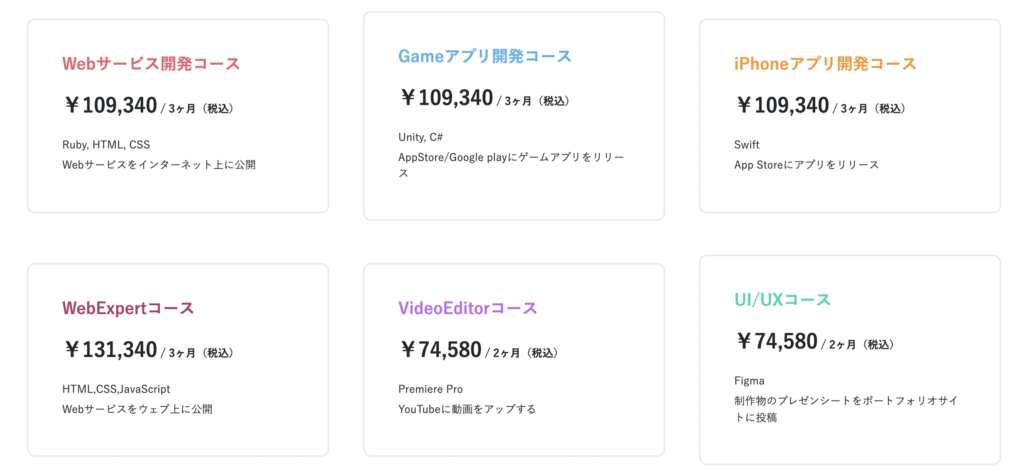
Task: Click the Unity, C# skills text
Action: [421, 137]
